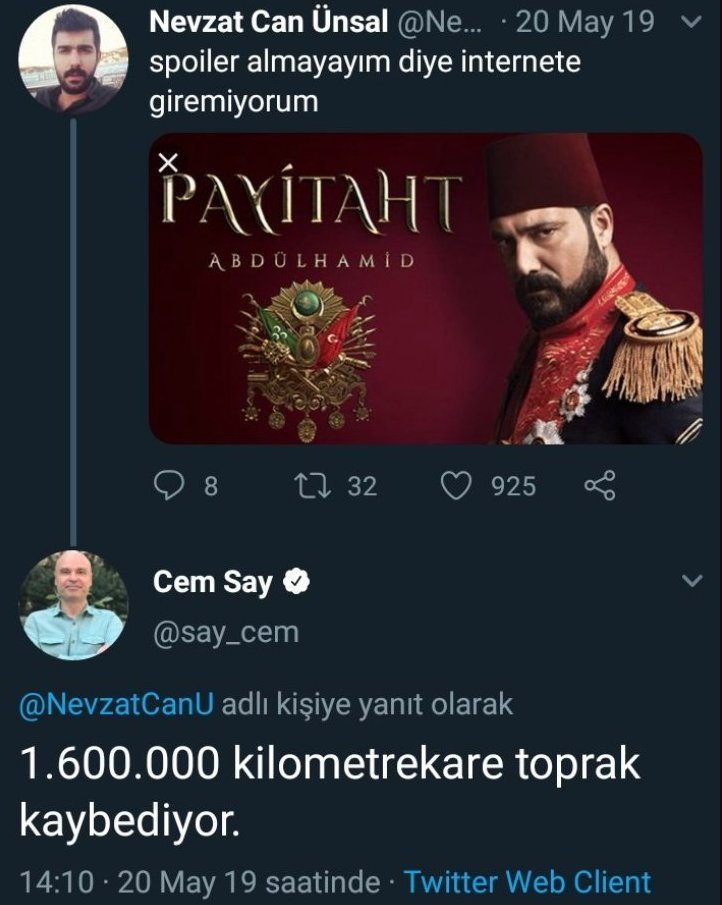This screenshot has height=905, width=722.
Task: Open the Payitaht Abdülhamid poster image
Action: click(425, 288)
